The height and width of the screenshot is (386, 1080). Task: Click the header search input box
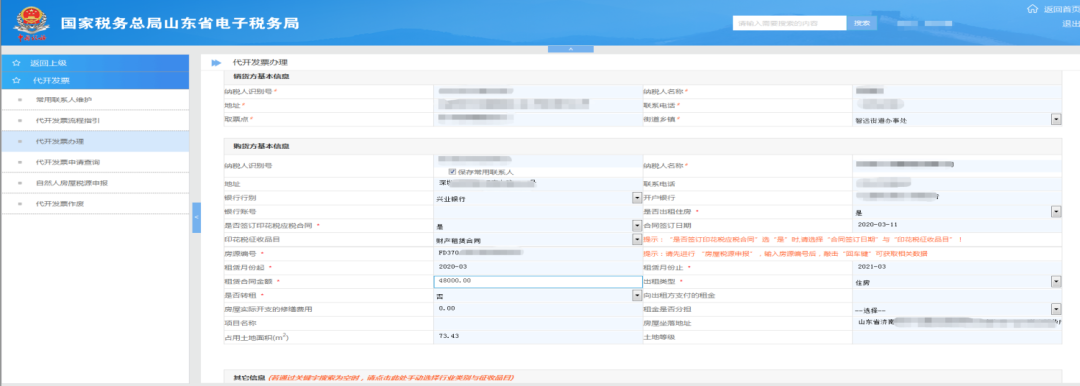[789, 23]
